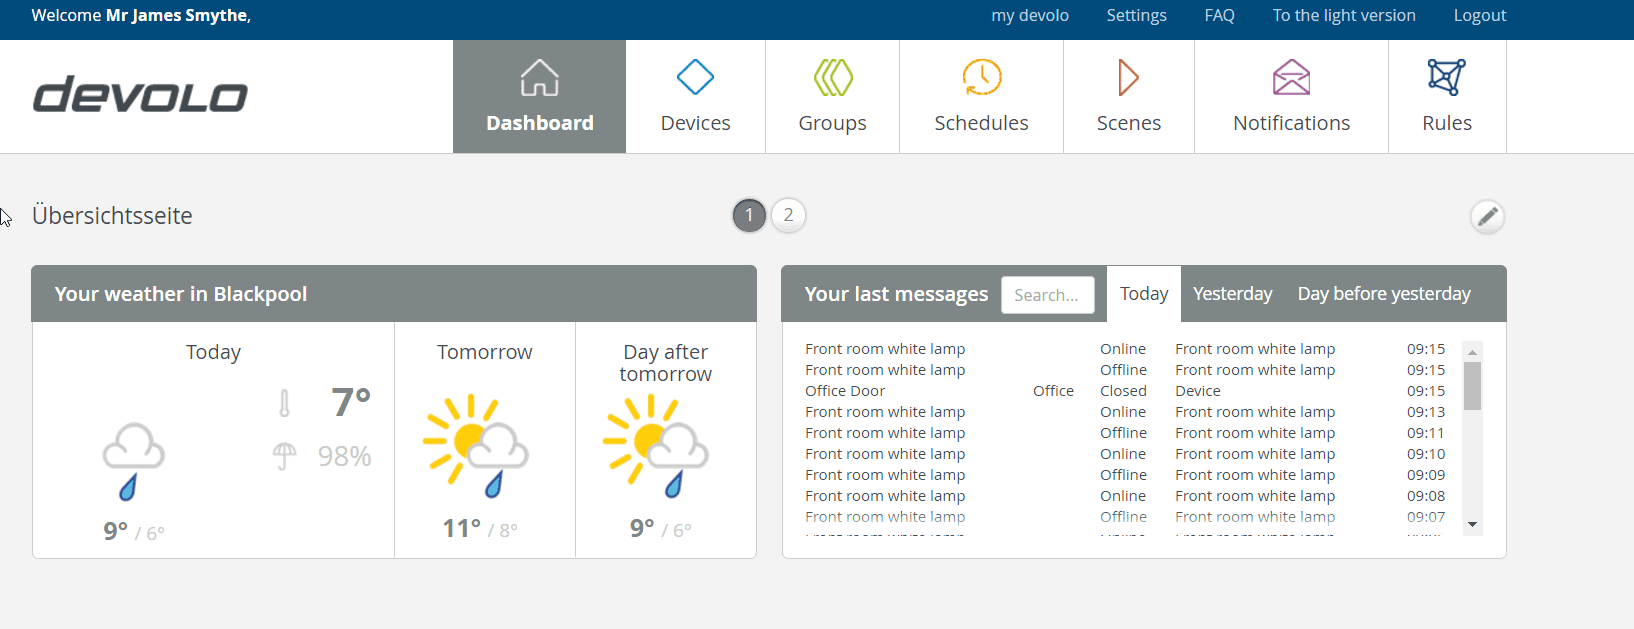Viewport: 1634px width, 629px height.
Task: Open Rules via the network icon
Action: [1446, 78]
